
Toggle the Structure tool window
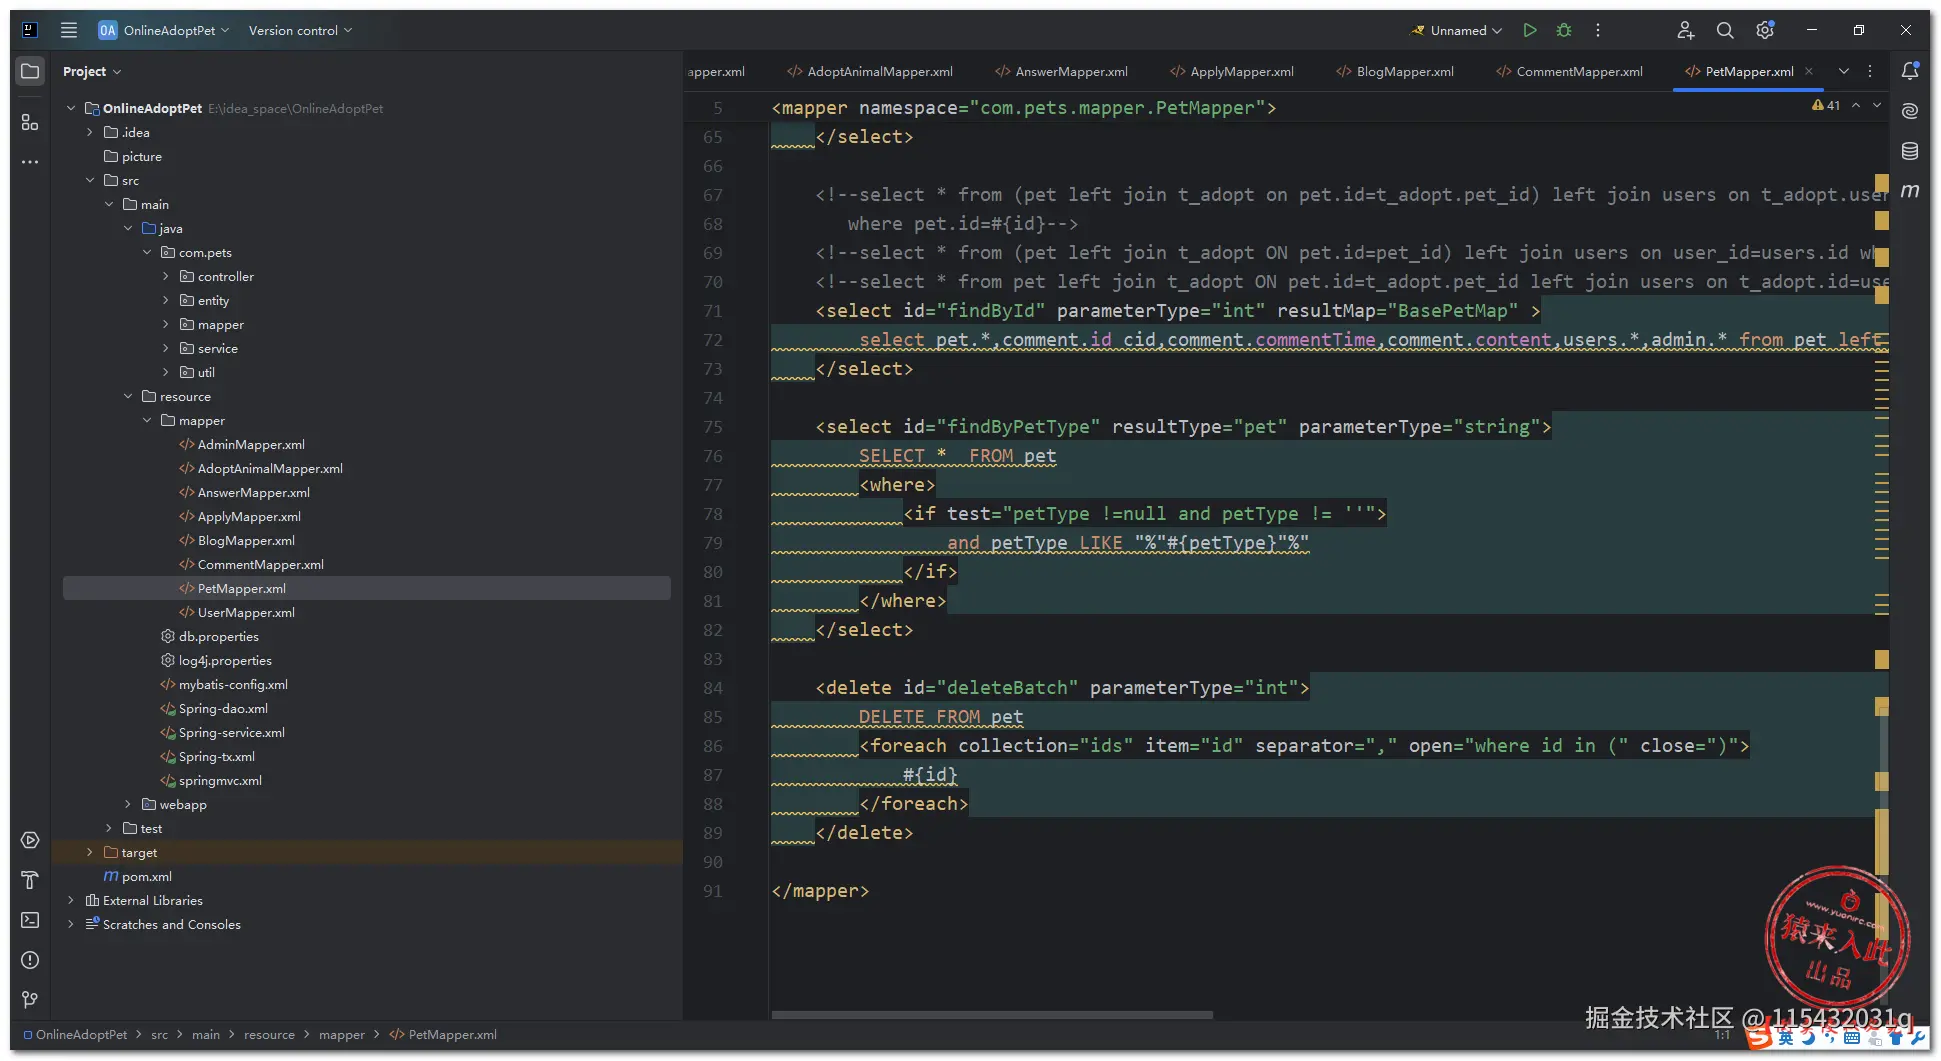(30, 122)
